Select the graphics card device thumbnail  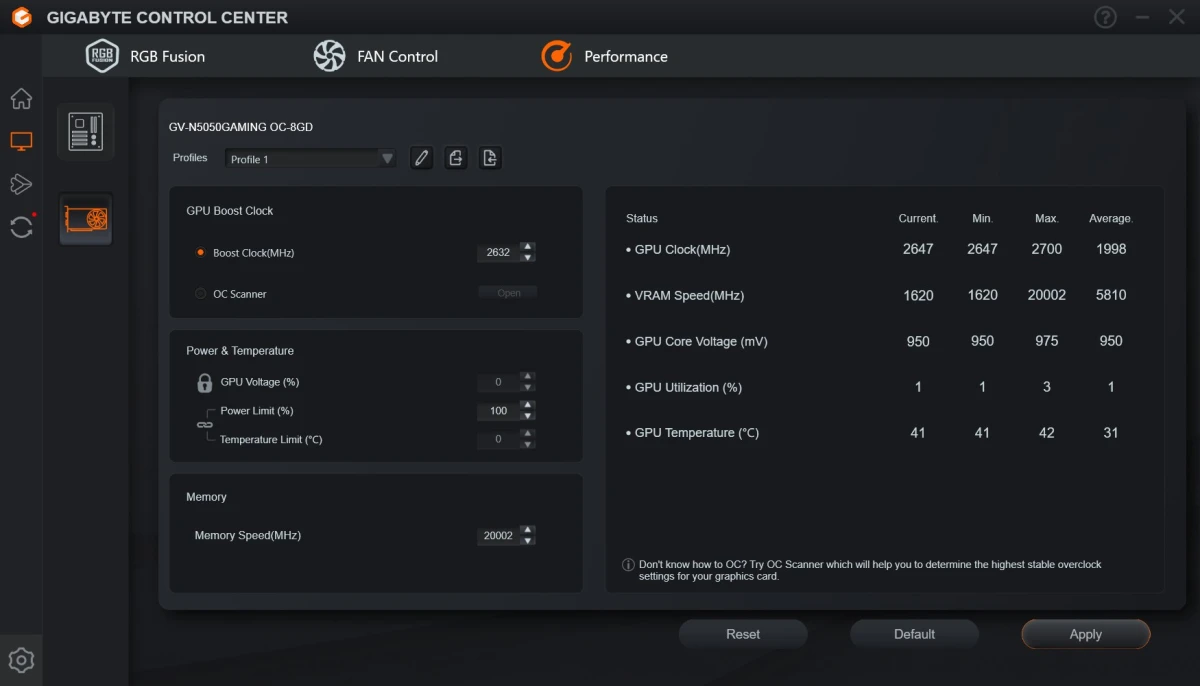click(85, 219)
